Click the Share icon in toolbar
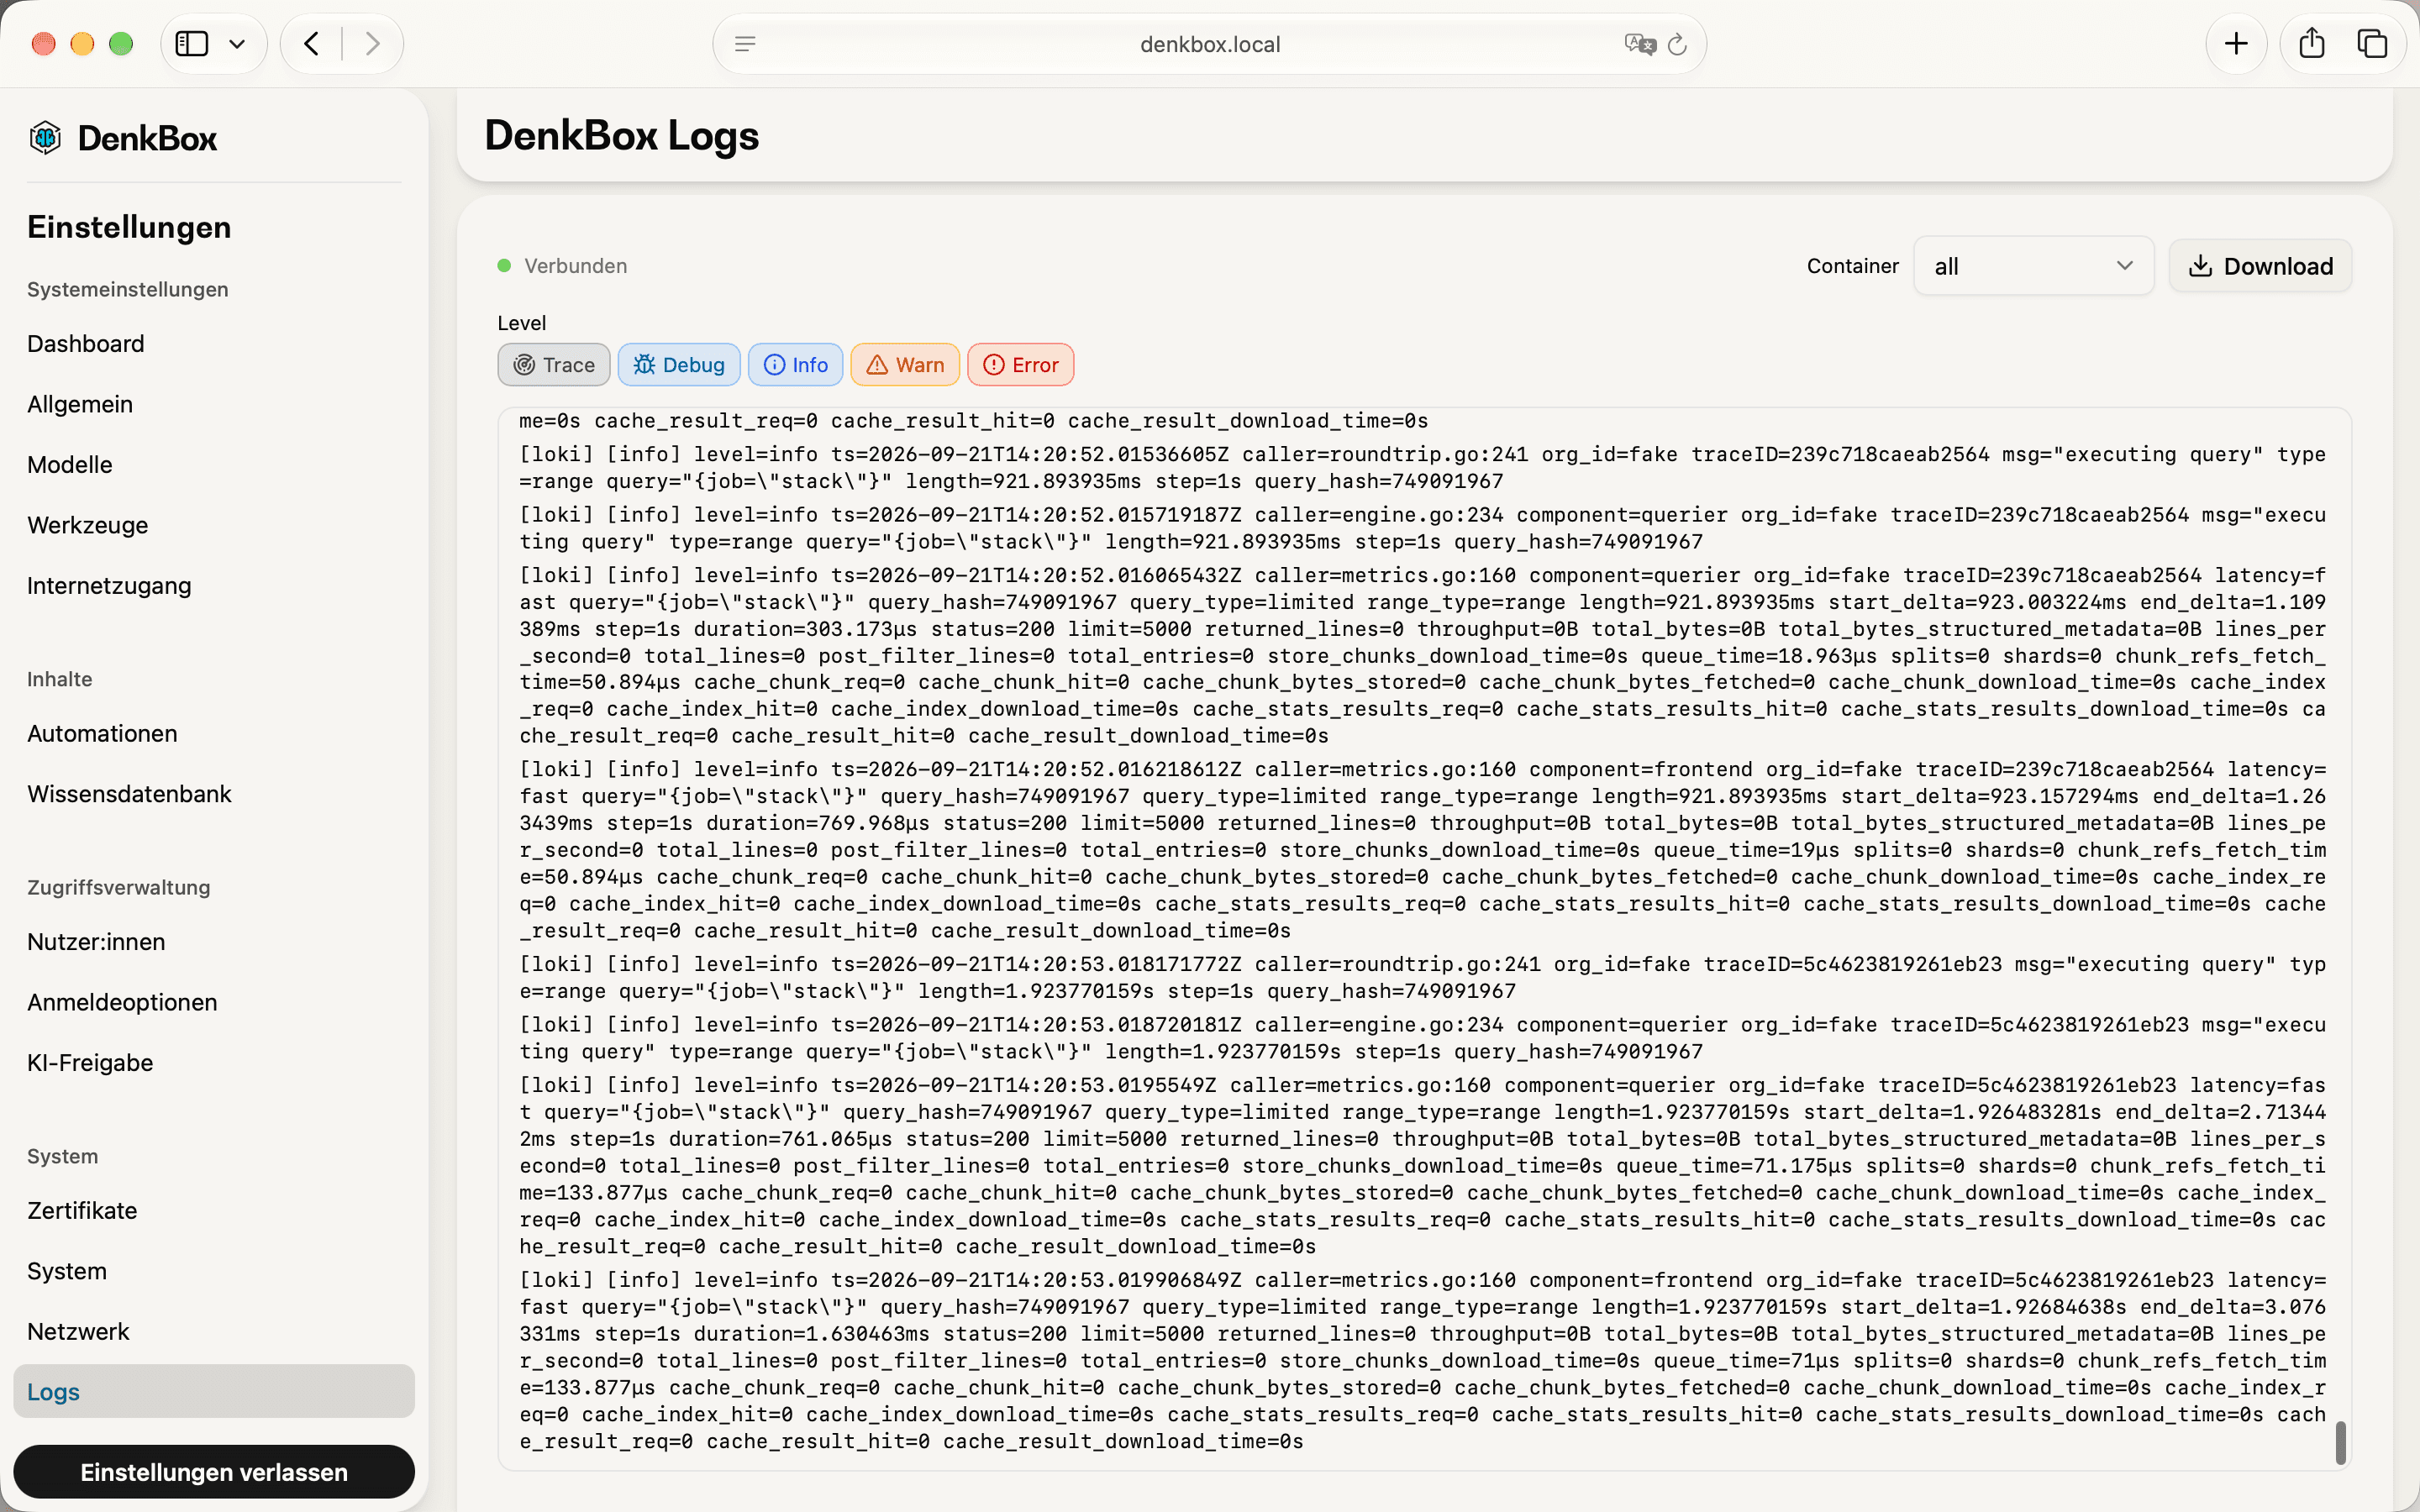The height and width of the screenshot is (1512, 2420). (2312, 43)
